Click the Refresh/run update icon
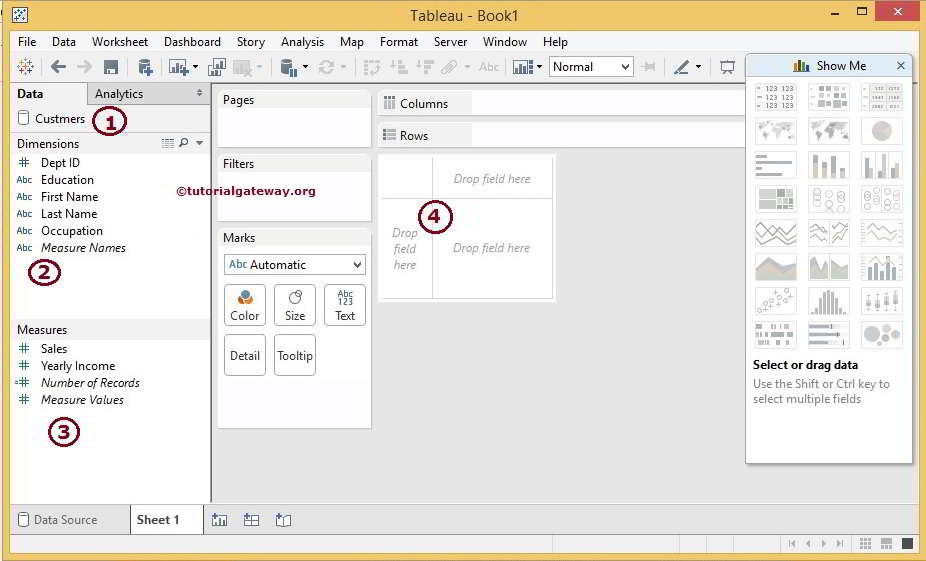The height and width of the screenshot is (561, 926). pos(327,67)
